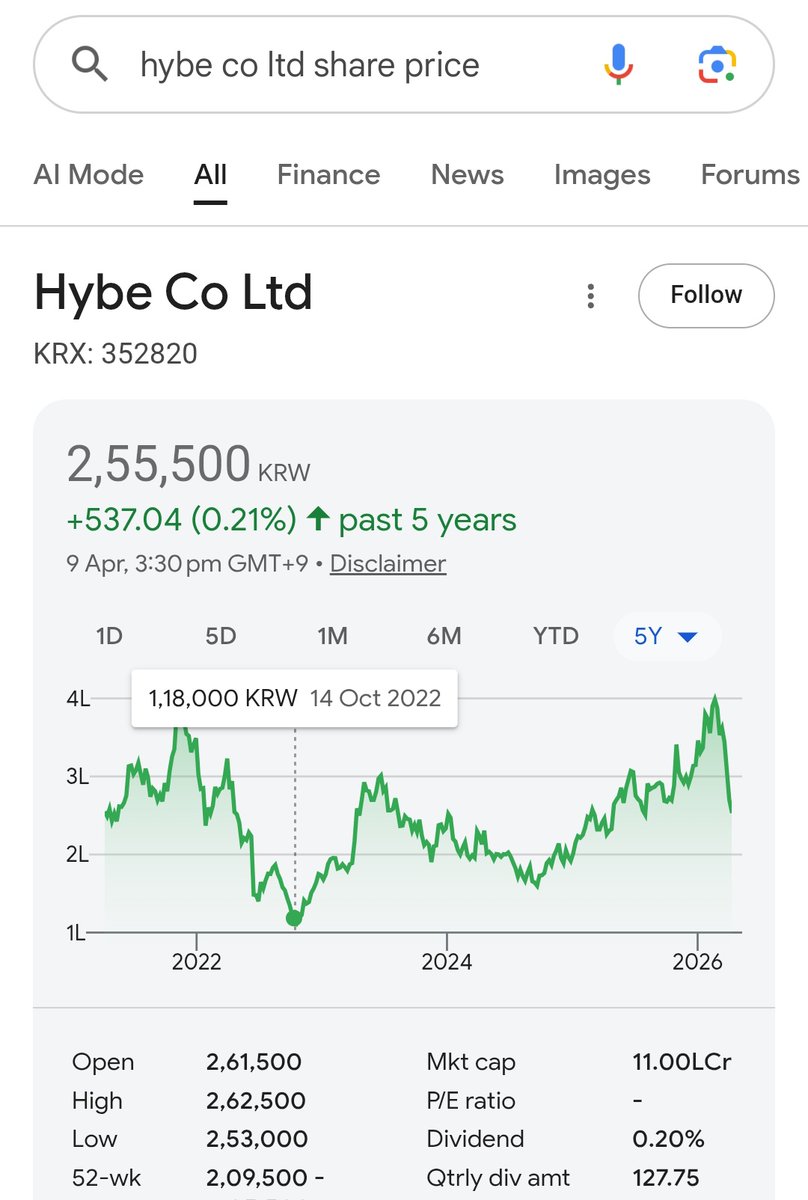Select the YTD chart range
Image resolution: width=808 pixels, height=1200 pixels.
556,636
